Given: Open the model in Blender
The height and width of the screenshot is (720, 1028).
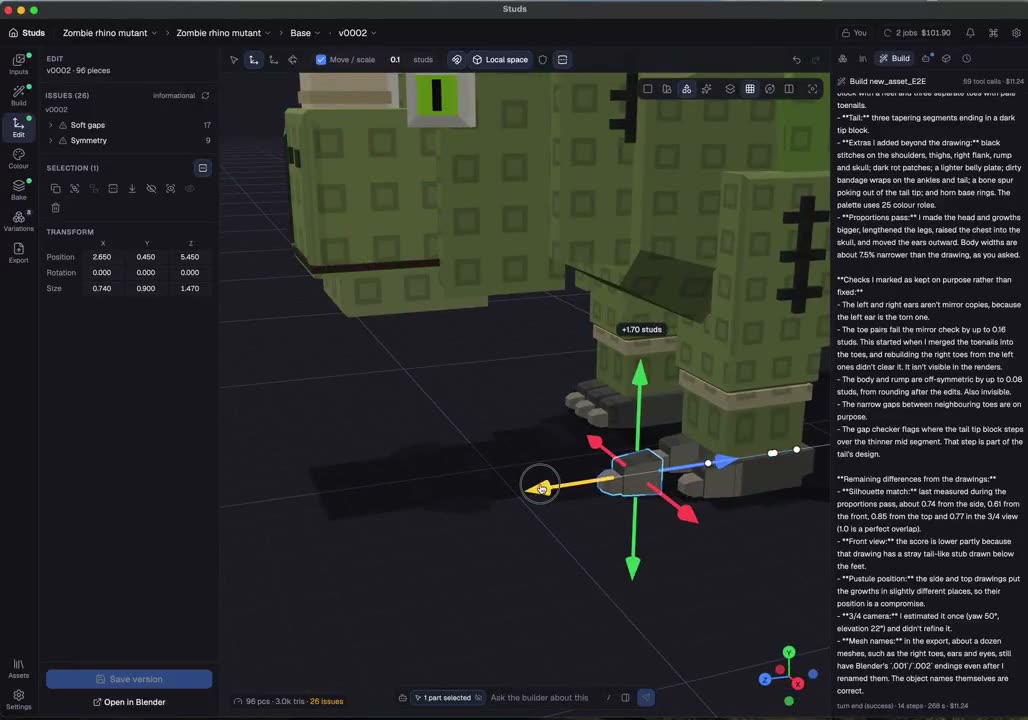Looking at the screenshot, I should tap(129, 702).
